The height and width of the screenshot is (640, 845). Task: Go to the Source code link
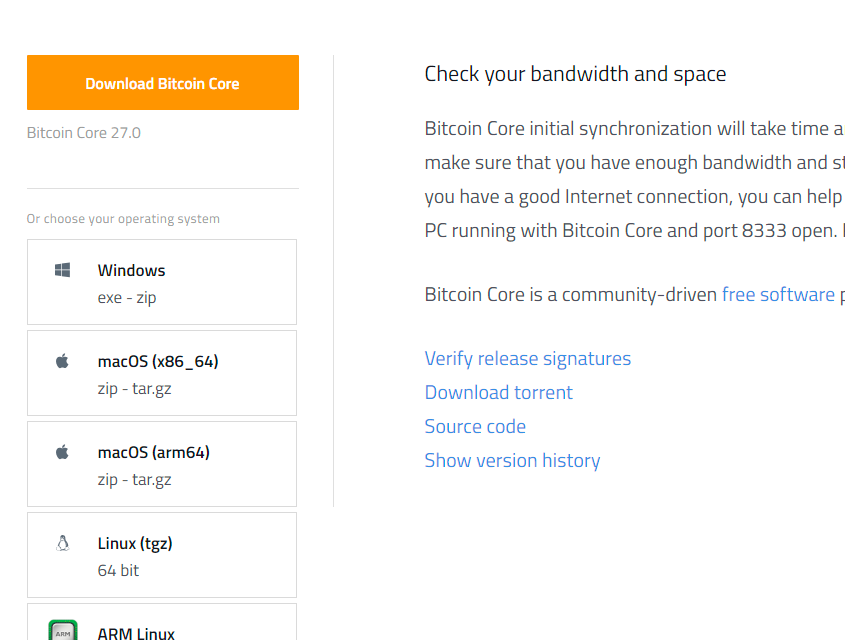[475, 426]
